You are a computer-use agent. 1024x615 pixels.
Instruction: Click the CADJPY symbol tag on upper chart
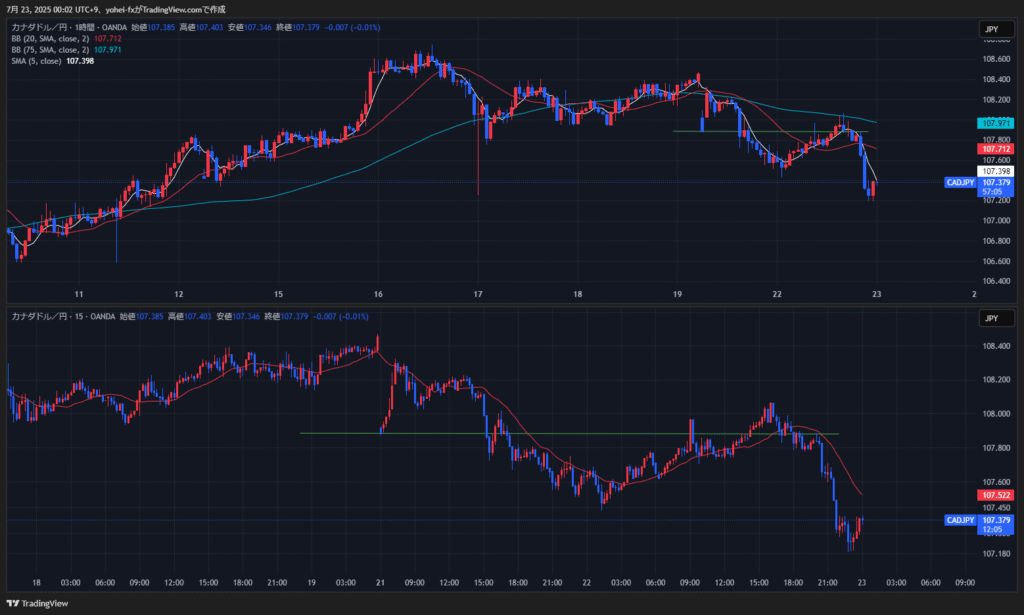coord(959,183)
